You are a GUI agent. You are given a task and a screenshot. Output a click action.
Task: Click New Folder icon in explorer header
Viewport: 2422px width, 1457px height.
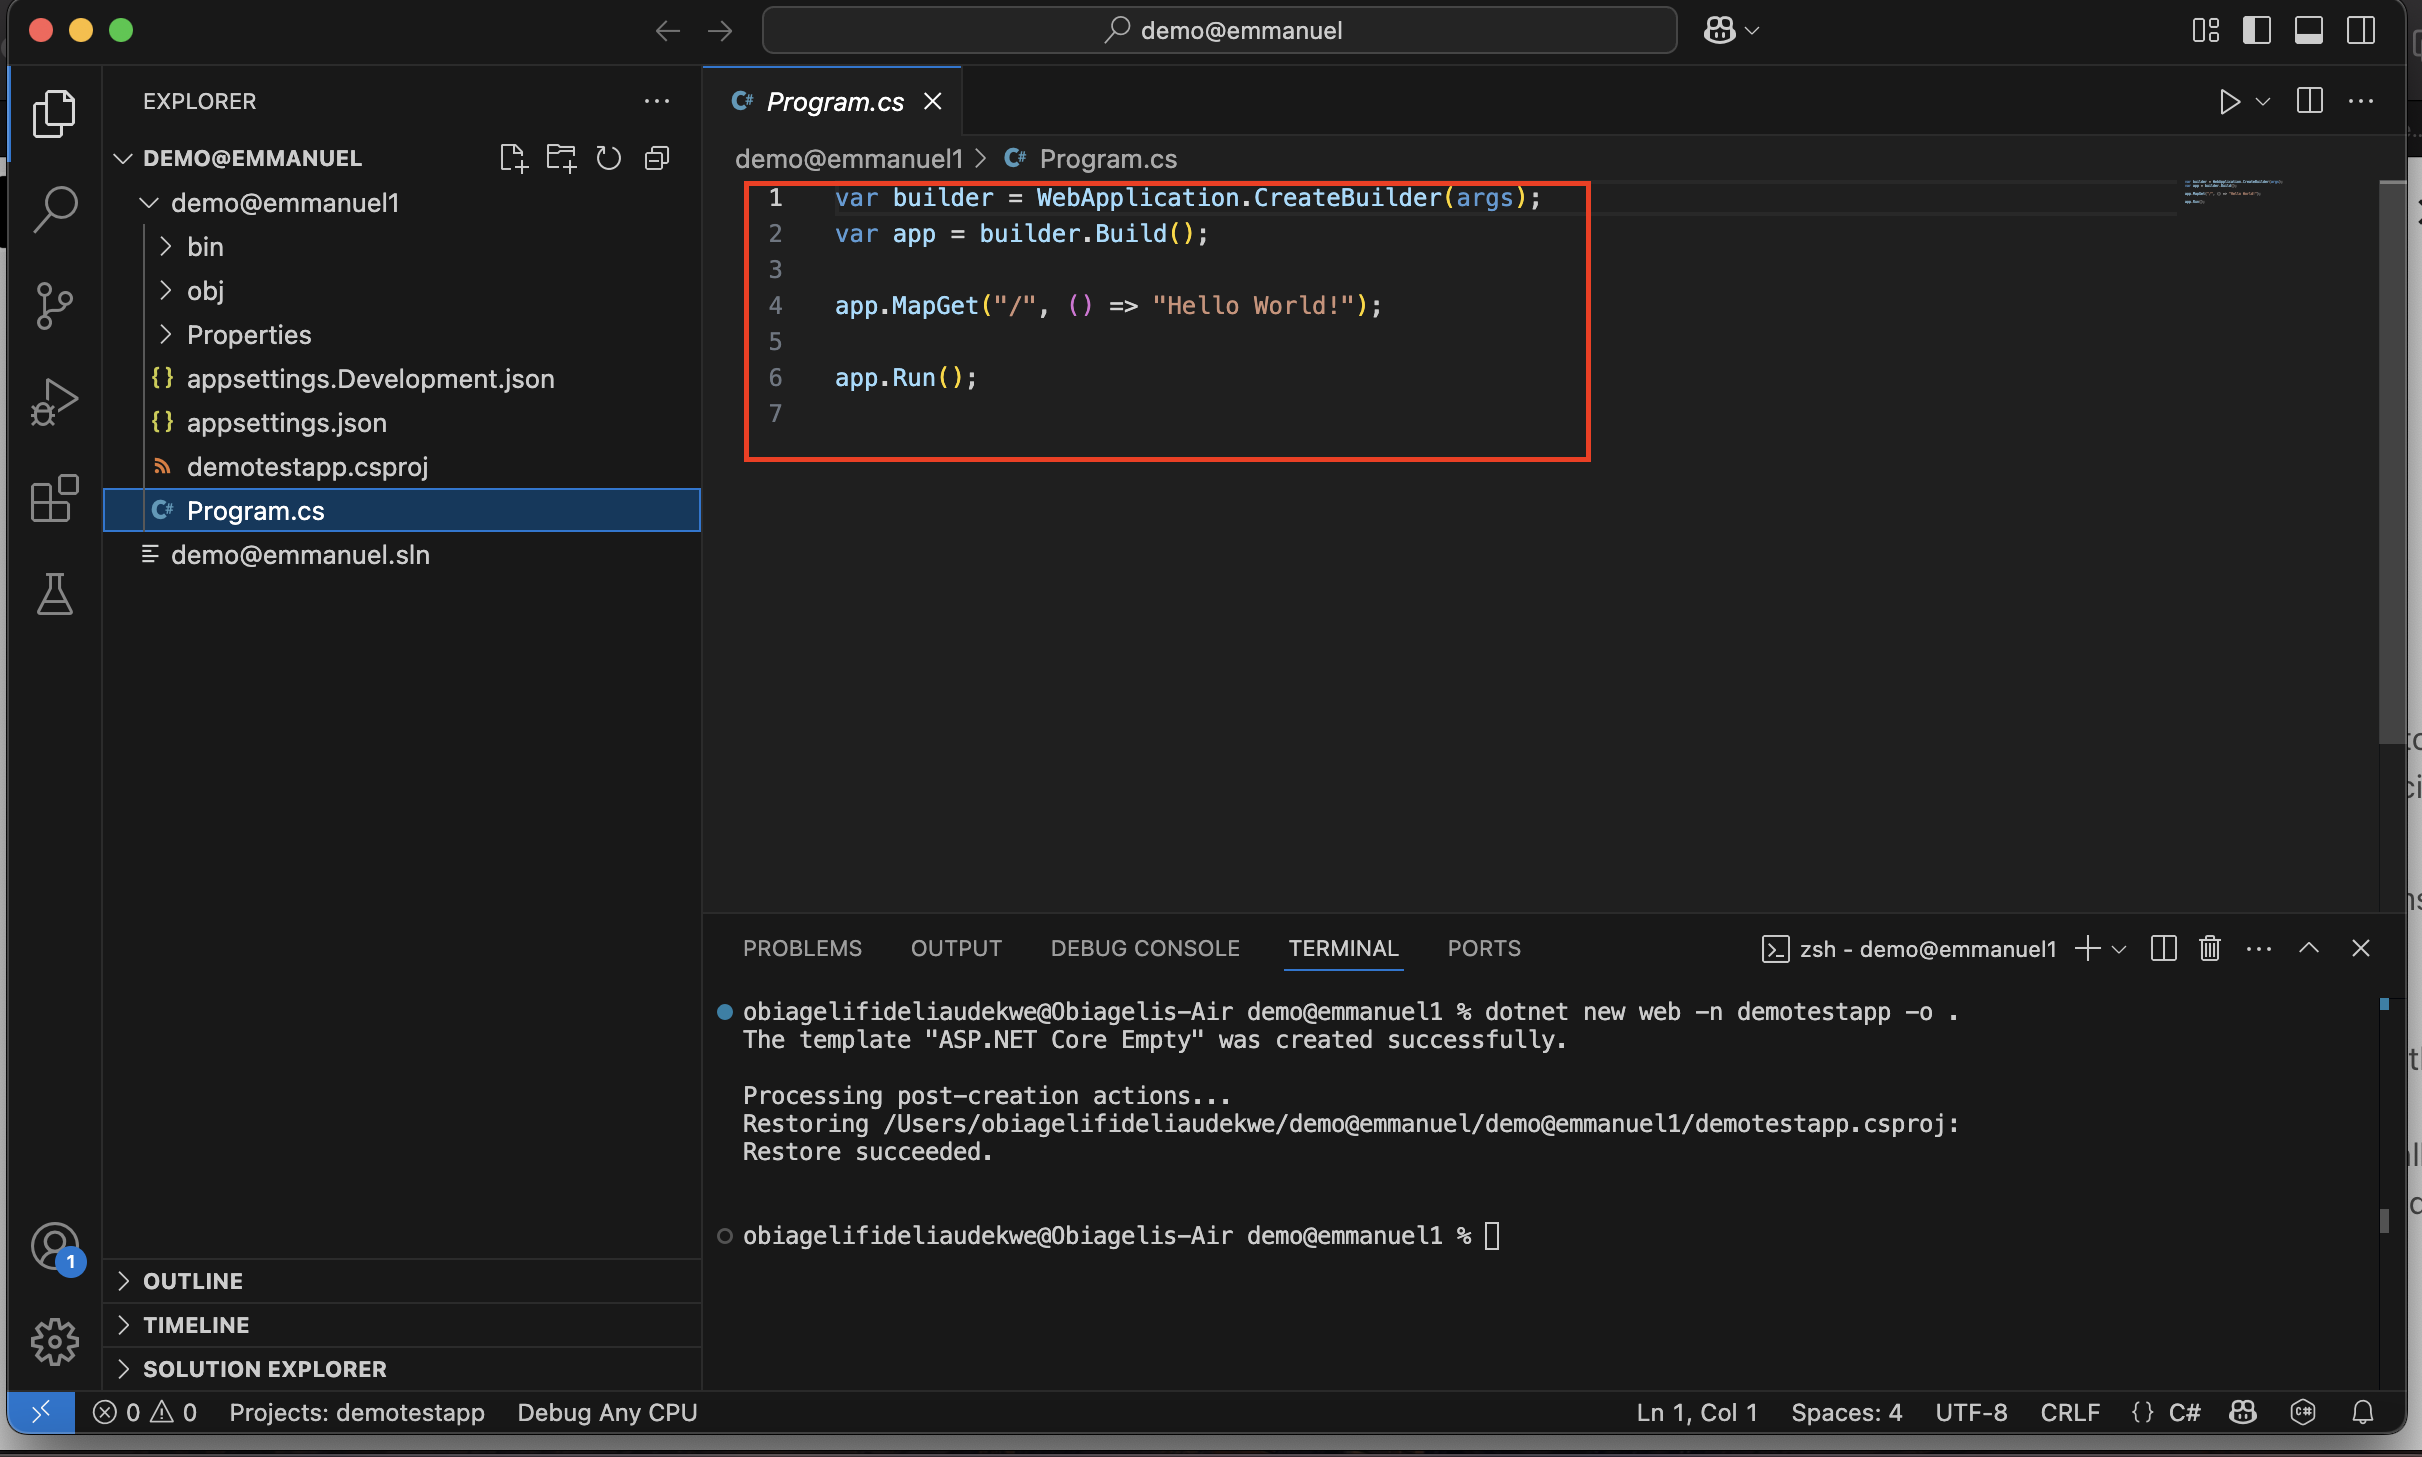point(561,158)
